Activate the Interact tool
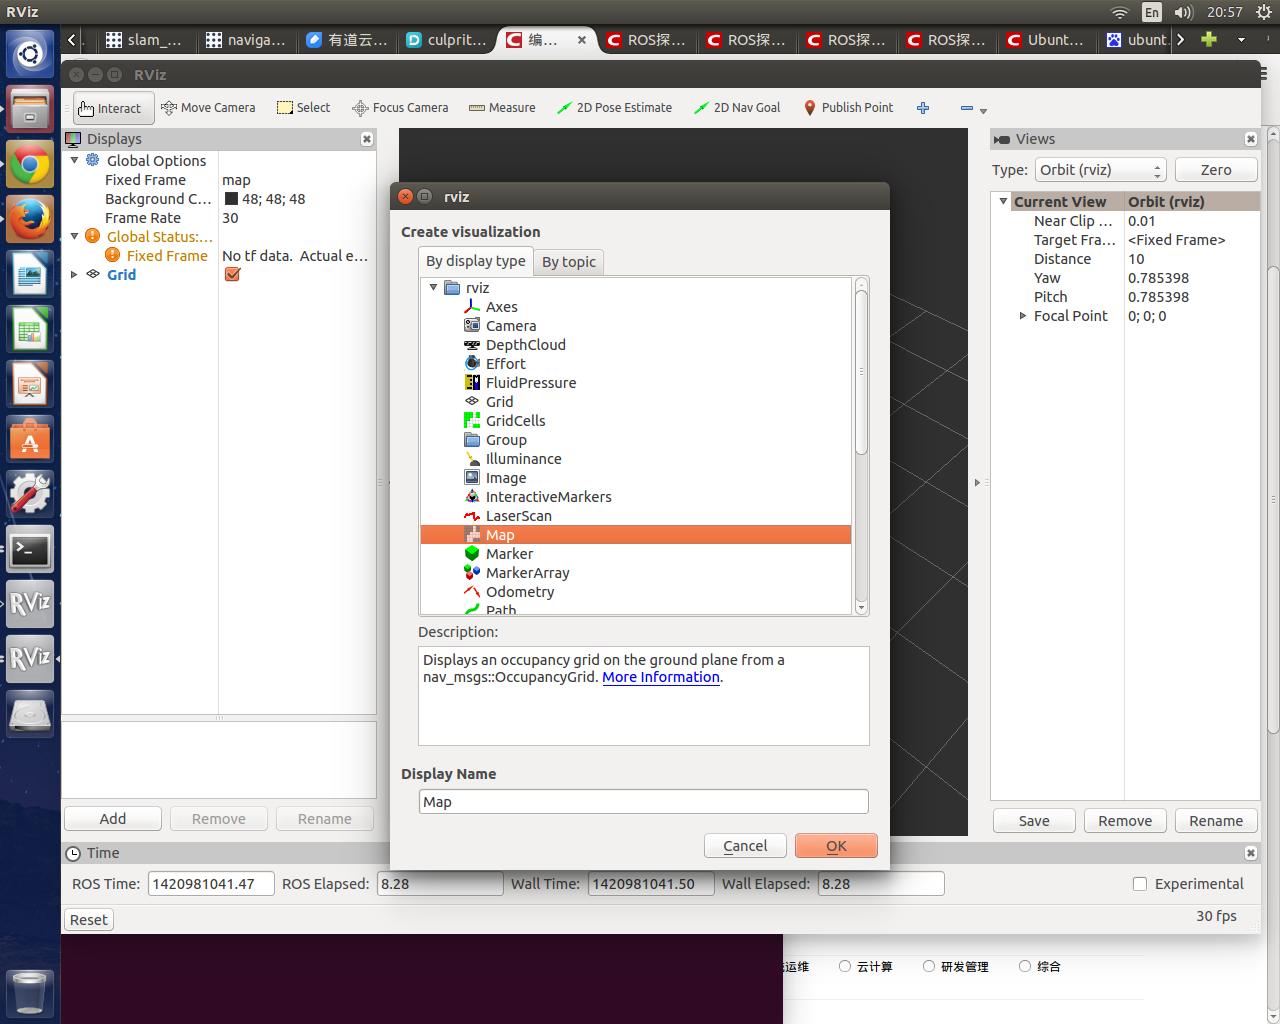This screenshot has width=1280, height=1024. coord(113,108)
